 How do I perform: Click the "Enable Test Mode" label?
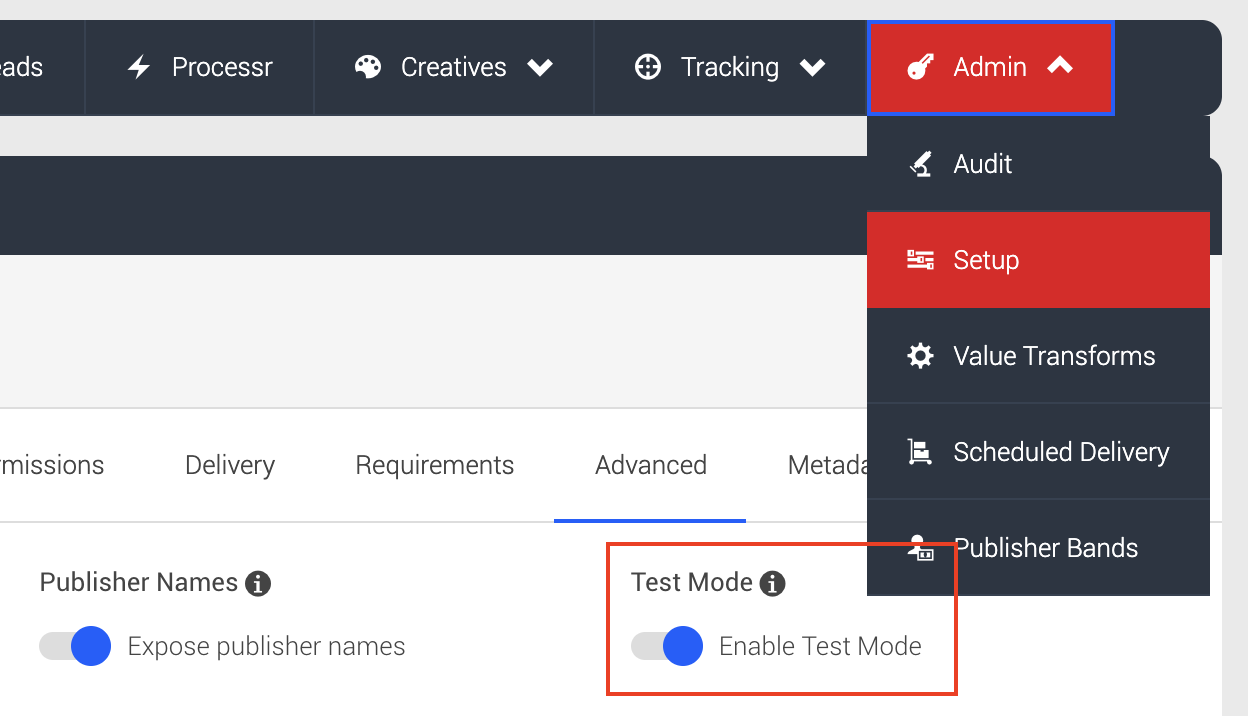(x=821, y=647)
